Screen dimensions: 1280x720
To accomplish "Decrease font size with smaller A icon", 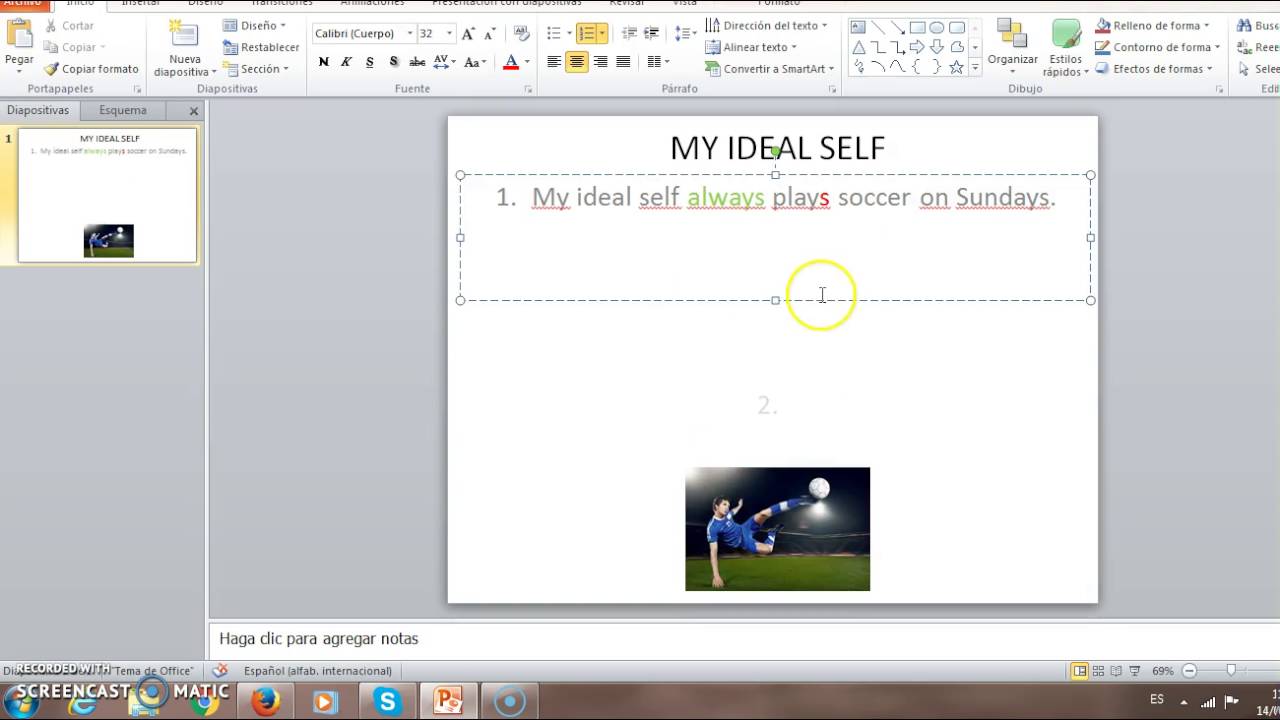I will (488, 34).
